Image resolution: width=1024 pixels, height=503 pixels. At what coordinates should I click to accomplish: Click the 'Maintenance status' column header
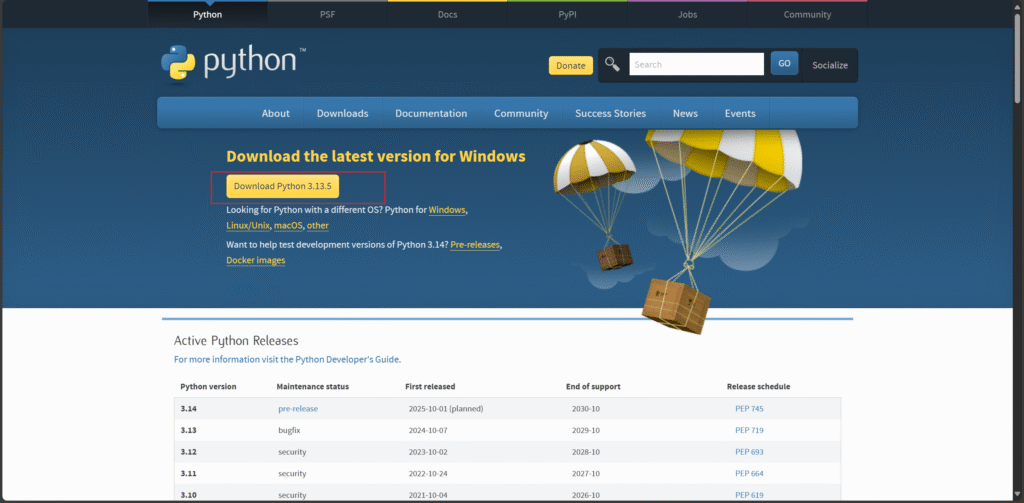(313, 386)
